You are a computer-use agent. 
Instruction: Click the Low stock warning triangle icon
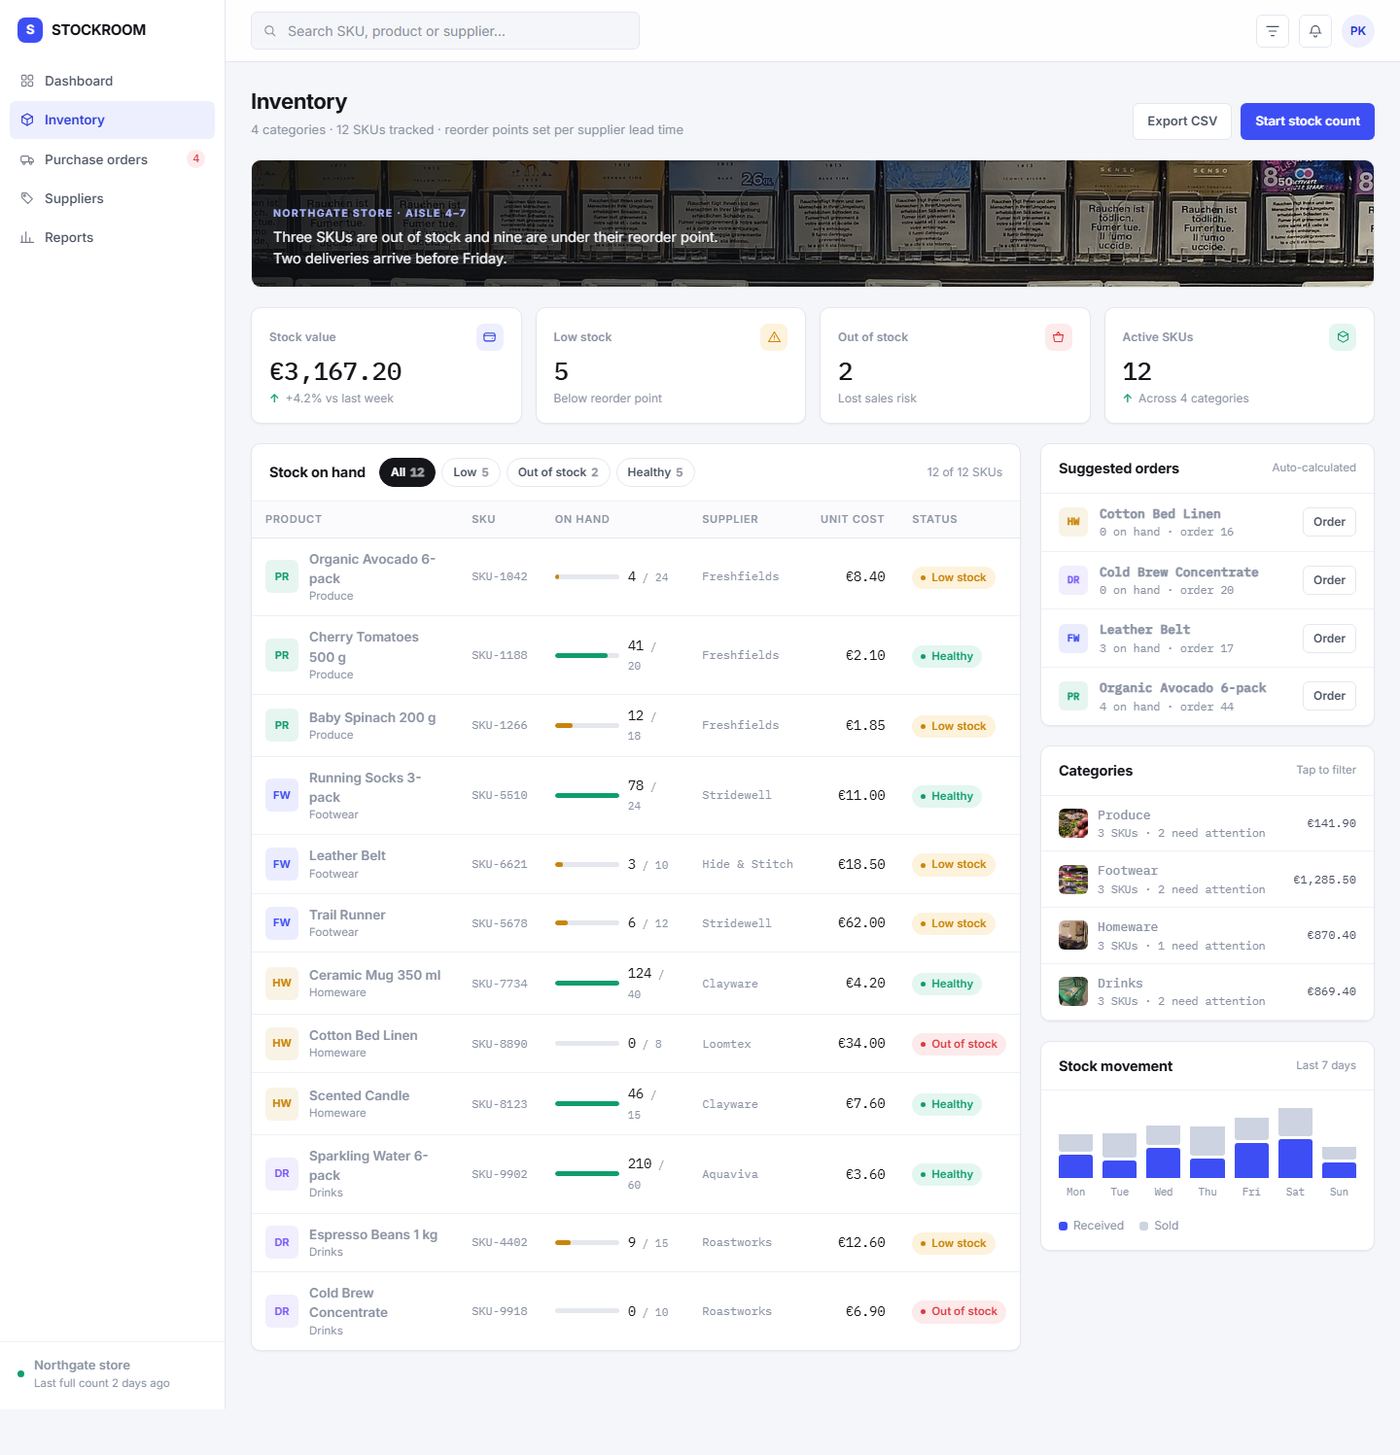click(774, 337)
